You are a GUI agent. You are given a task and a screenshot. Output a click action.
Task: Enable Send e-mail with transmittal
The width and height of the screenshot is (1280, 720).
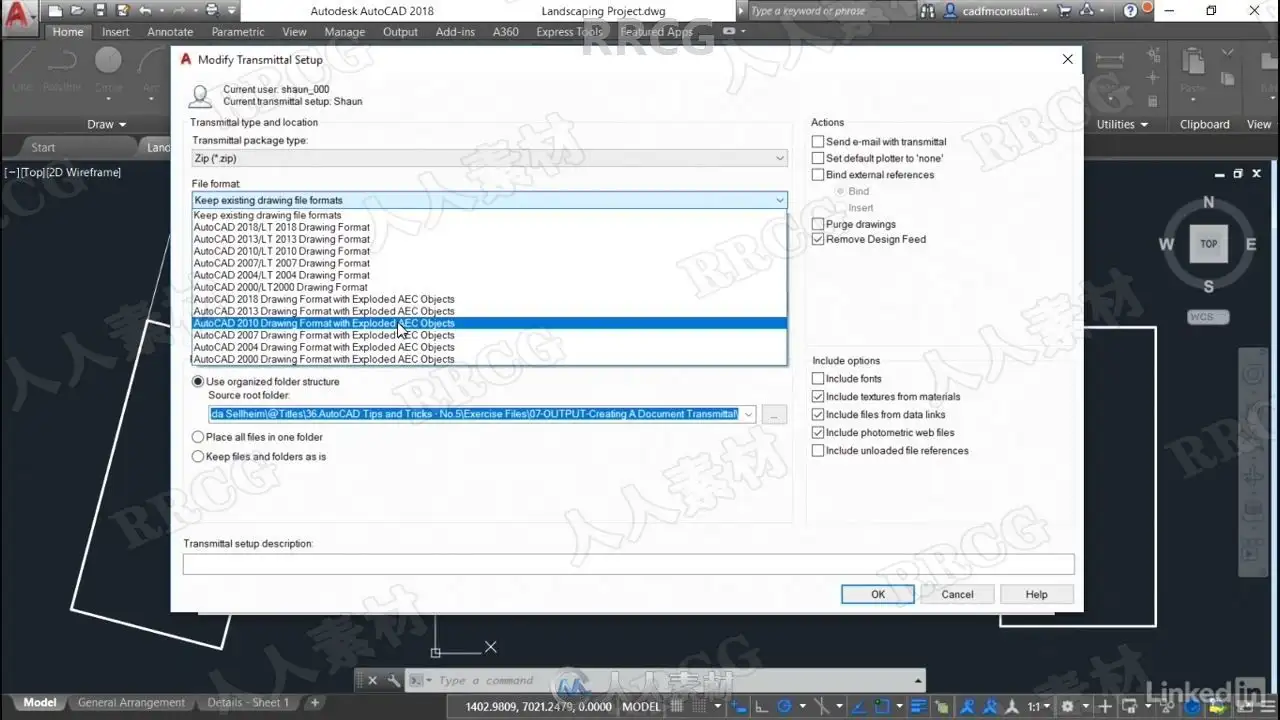pyautogui.click(x=818, y=142)
